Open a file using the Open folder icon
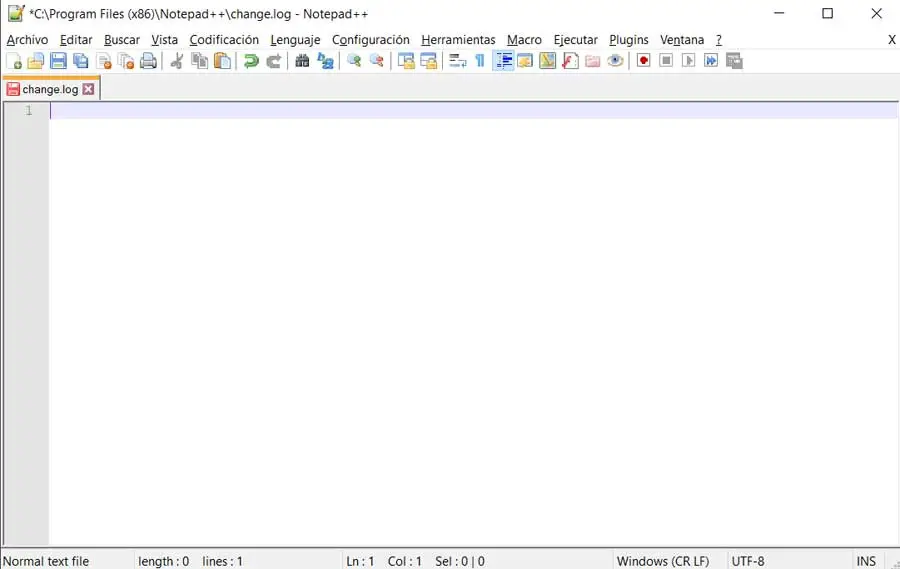Screen dimensions: 900x569 pyautogui.click(x=36, y=61)
